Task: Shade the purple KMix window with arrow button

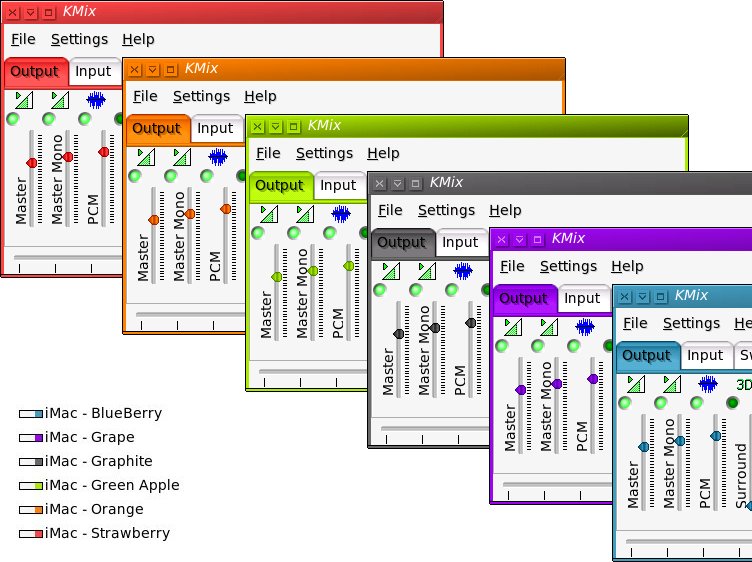Action: click(519, 239)
